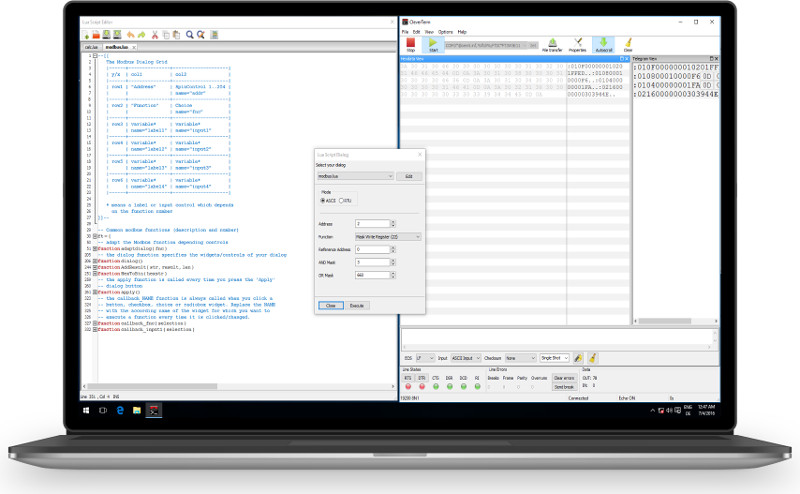Viewport: 800px width, 494px height.
Task: Open a script file in Lua editor
Action: (96, 35)
